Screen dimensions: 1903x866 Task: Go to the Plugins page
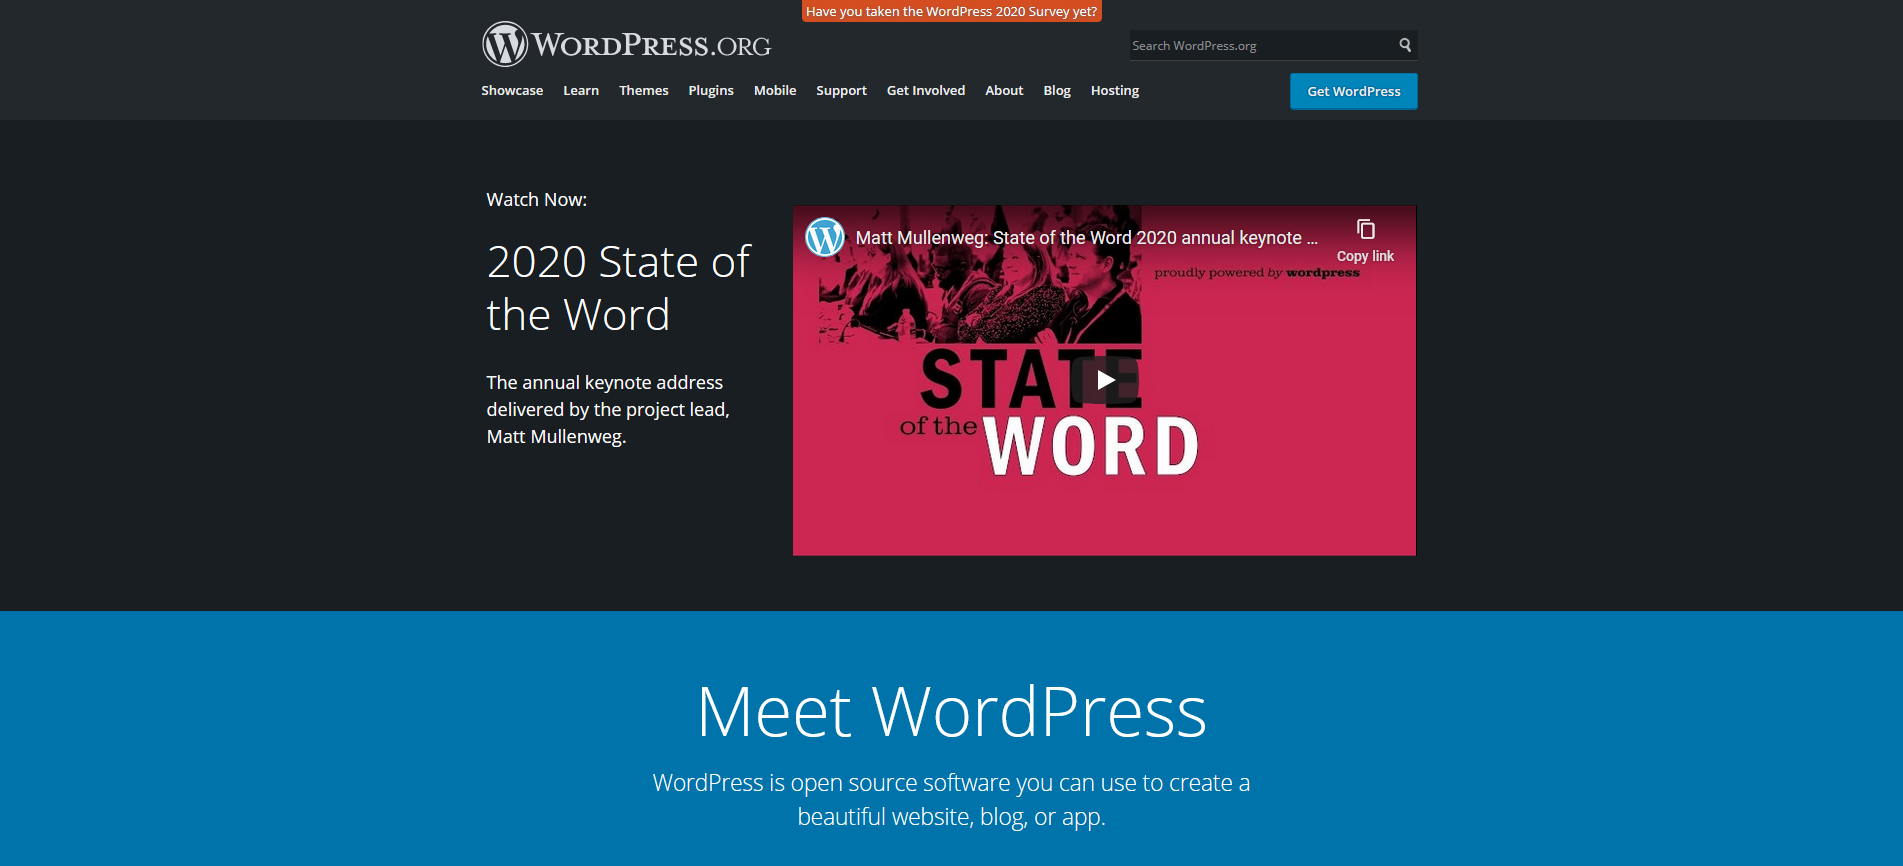711,91
